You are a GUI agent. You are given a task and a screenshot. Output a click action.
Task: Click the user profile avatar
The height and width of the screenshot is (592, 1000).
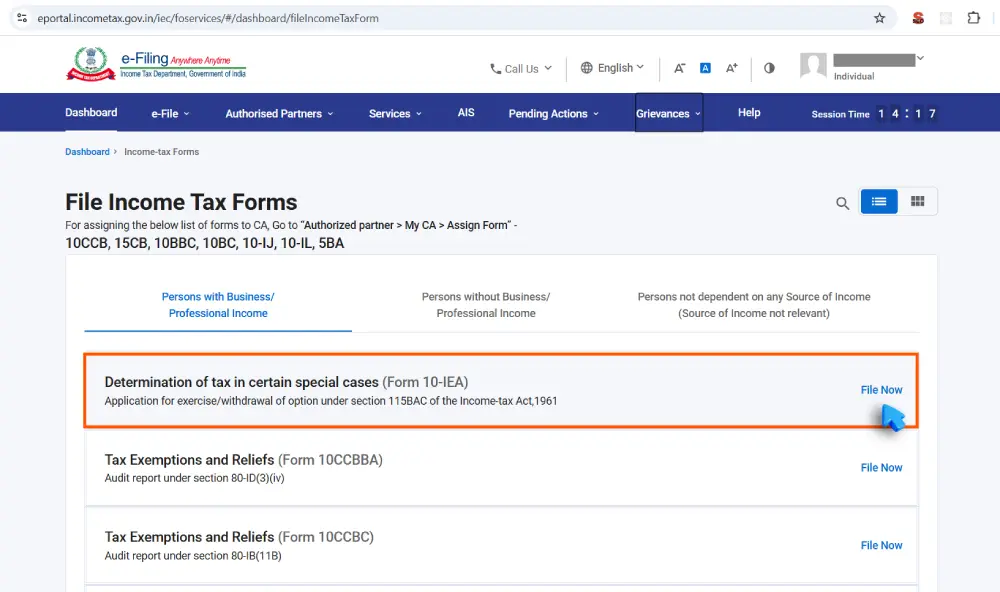tap(813, 67)
